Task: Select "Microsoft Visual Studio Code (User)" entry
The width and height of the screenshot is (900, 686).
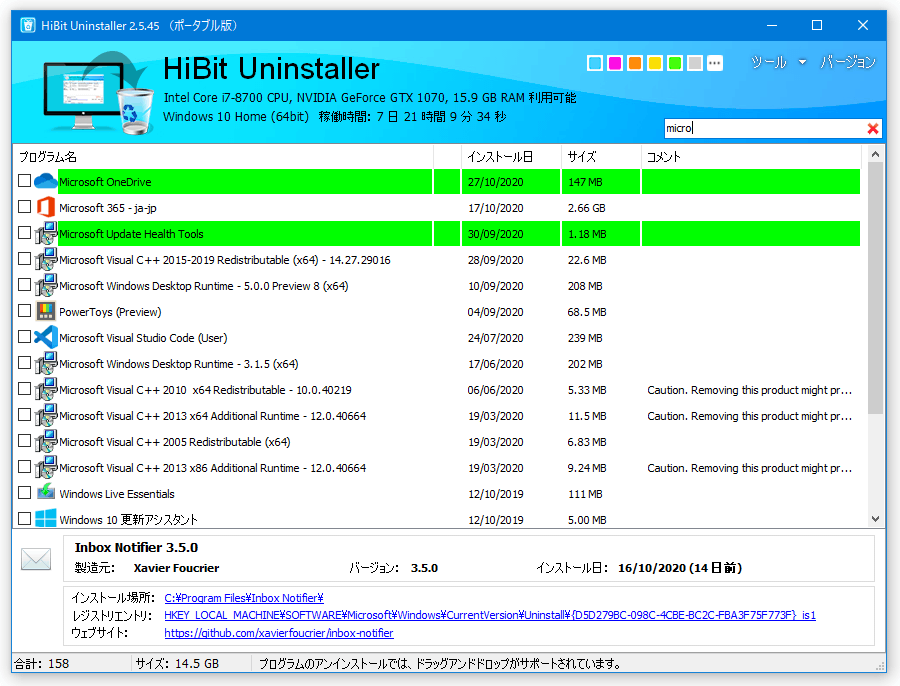Action: click(x=143, y=338)
